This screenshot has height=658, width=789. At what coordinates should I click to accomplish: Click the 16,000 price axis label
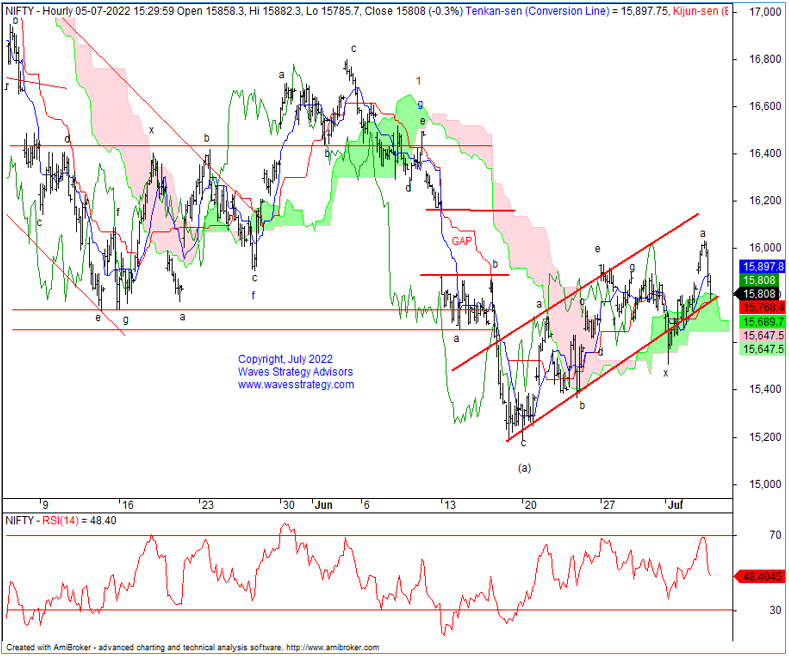click(x=765, y=248)
